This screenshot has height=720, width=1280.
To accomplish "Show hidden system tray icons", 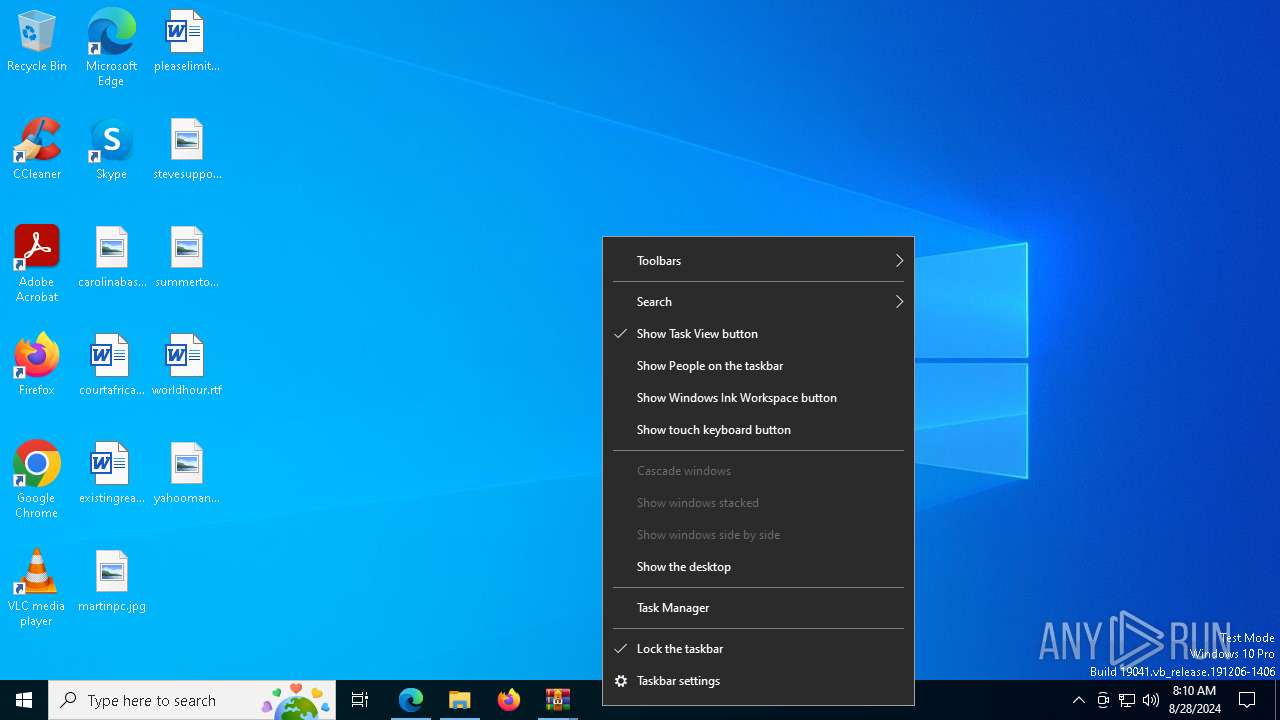I will coord(1078,700).
